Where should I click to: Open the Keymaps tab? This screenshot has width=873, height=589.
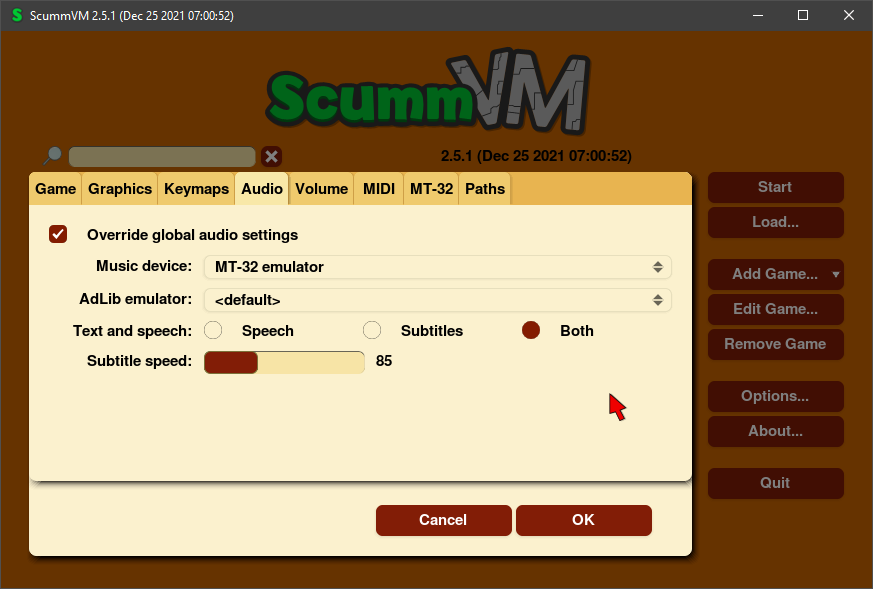[196, 188]
